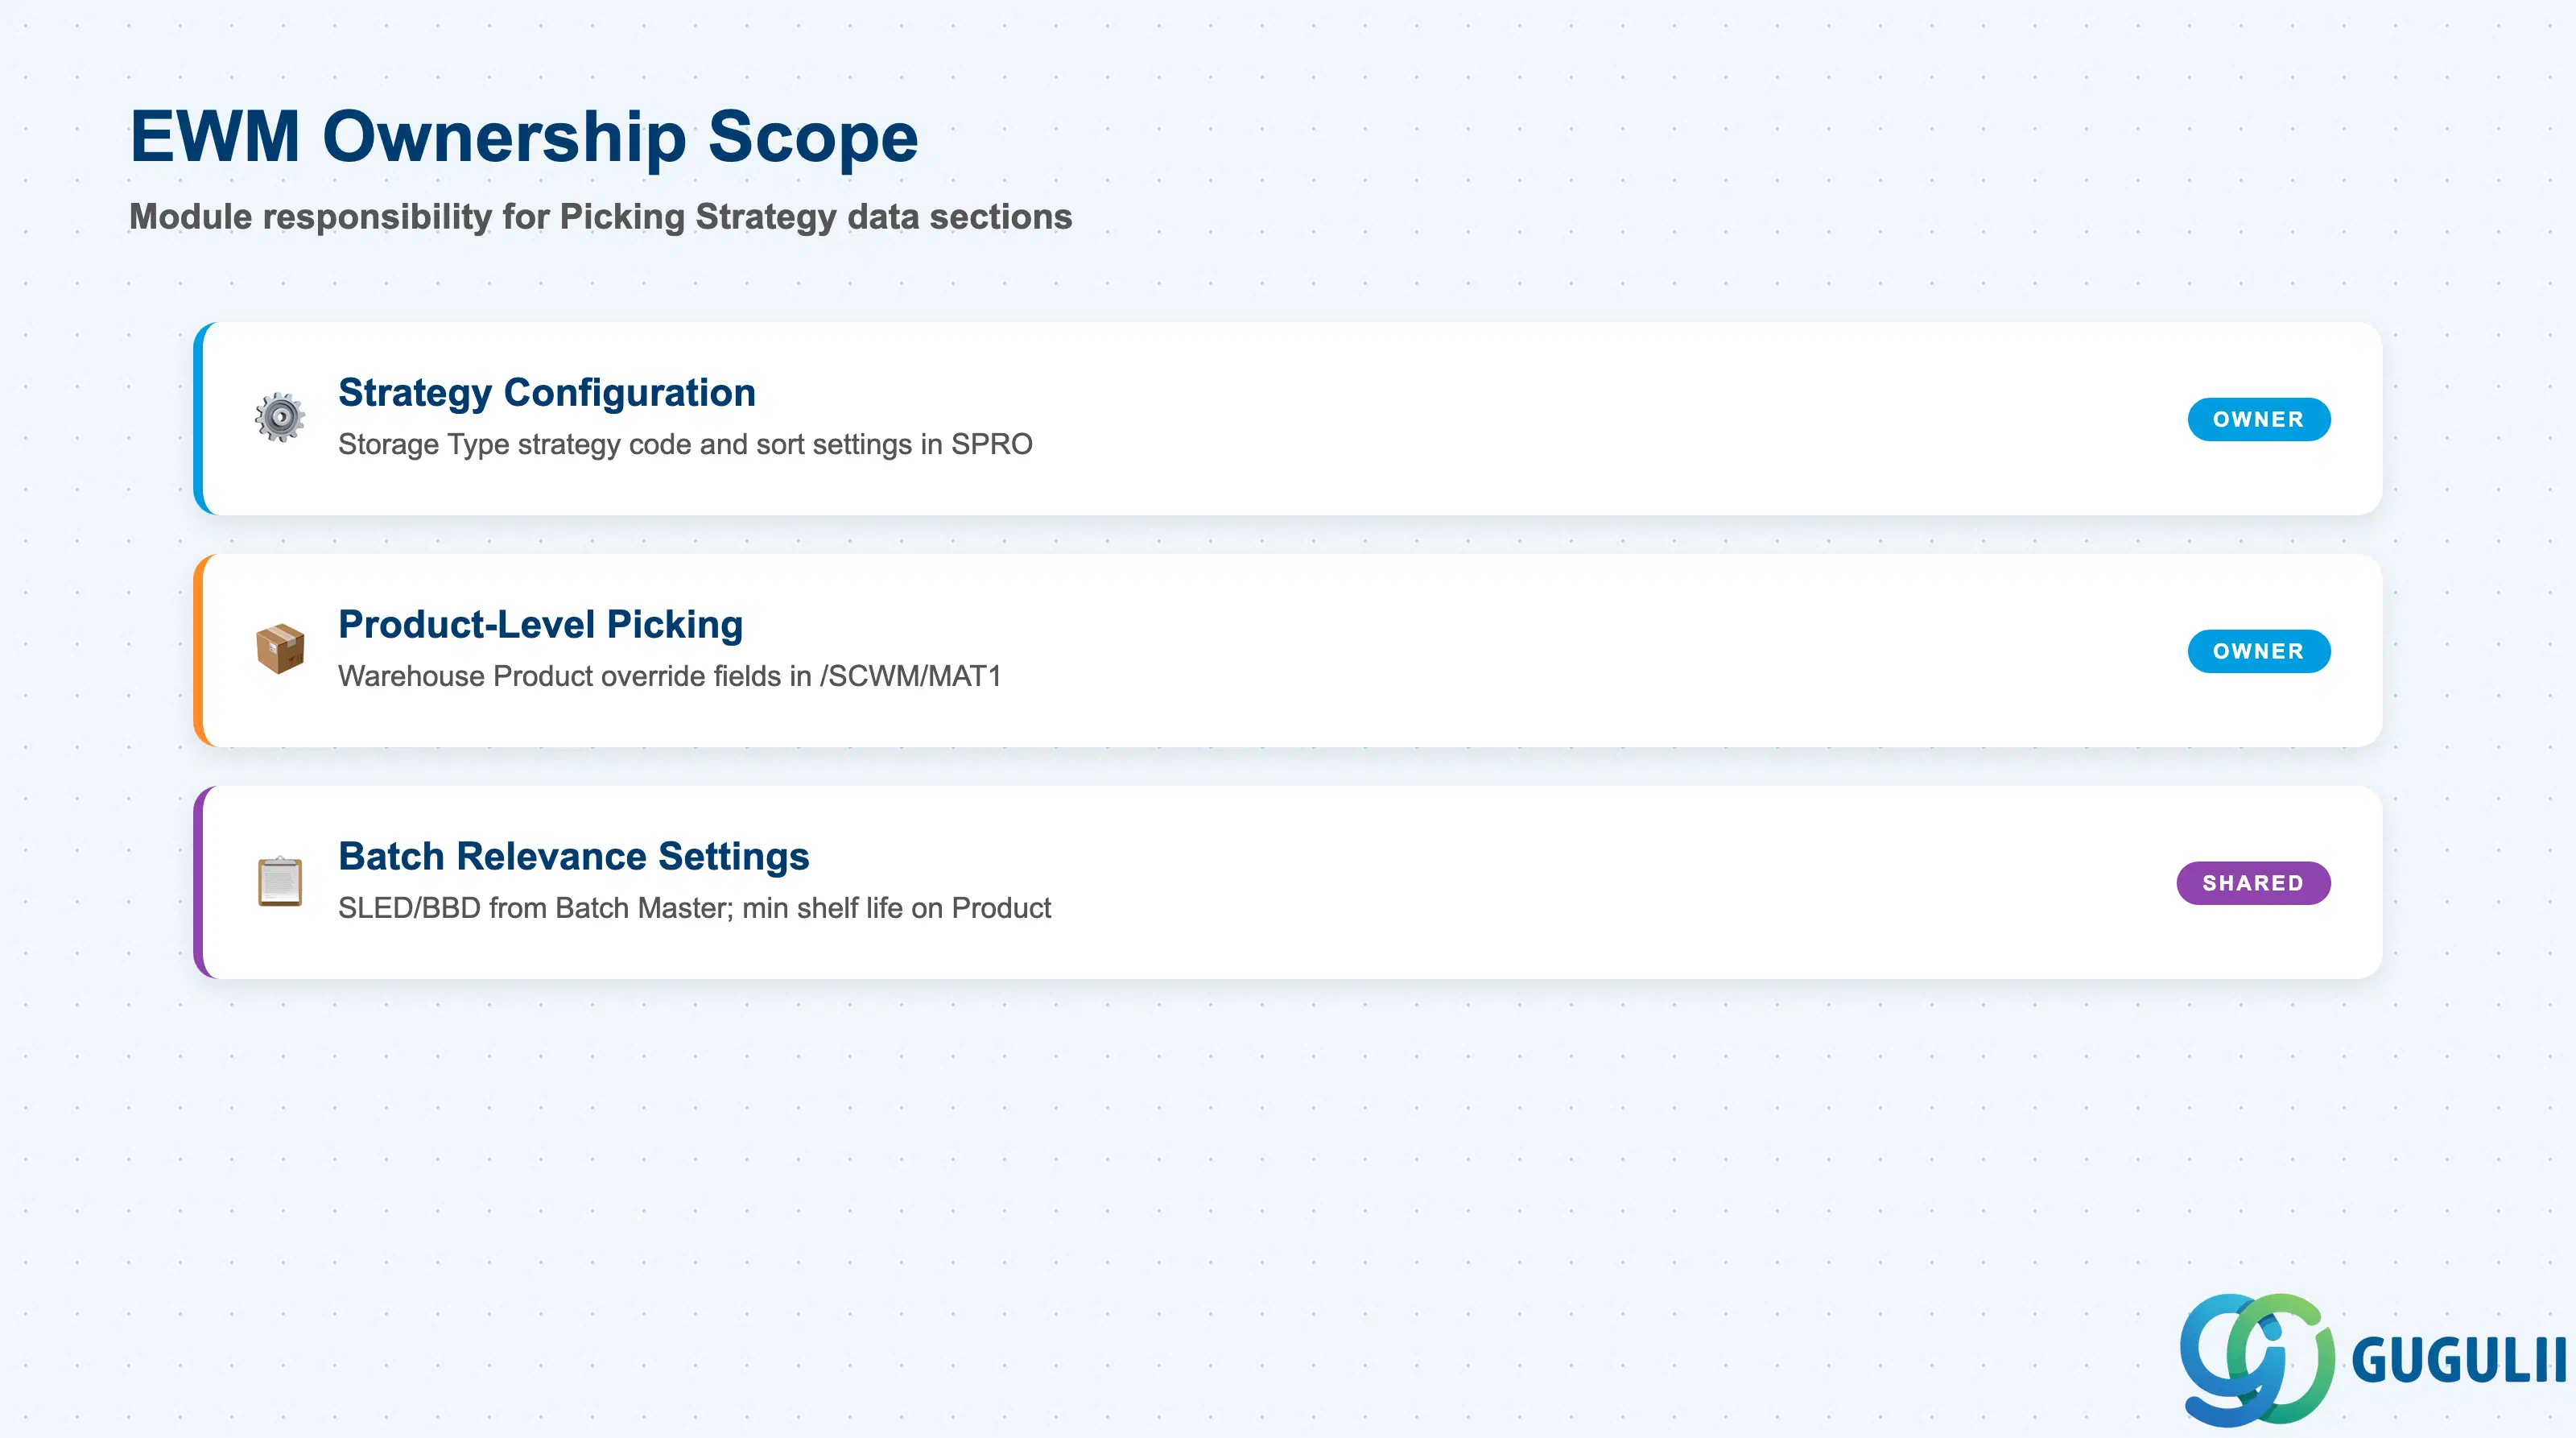Select the OWNER badge on the Strategy Configuration card
The height and width of the screenshot is (1438, 2576).
point(2258,419)
